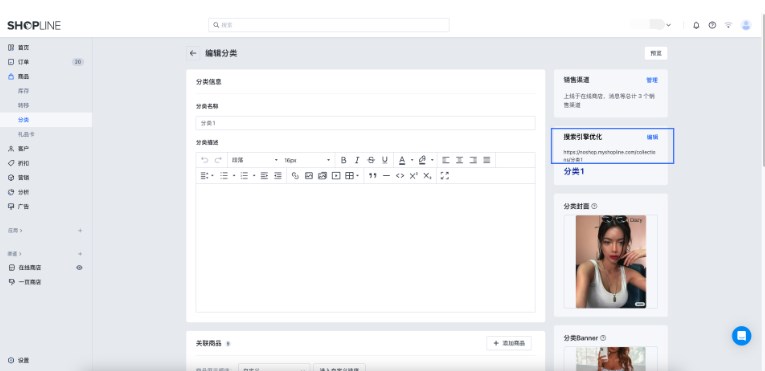Open the table dropdown arrow
765x371 pixels.
coord(358,176)
